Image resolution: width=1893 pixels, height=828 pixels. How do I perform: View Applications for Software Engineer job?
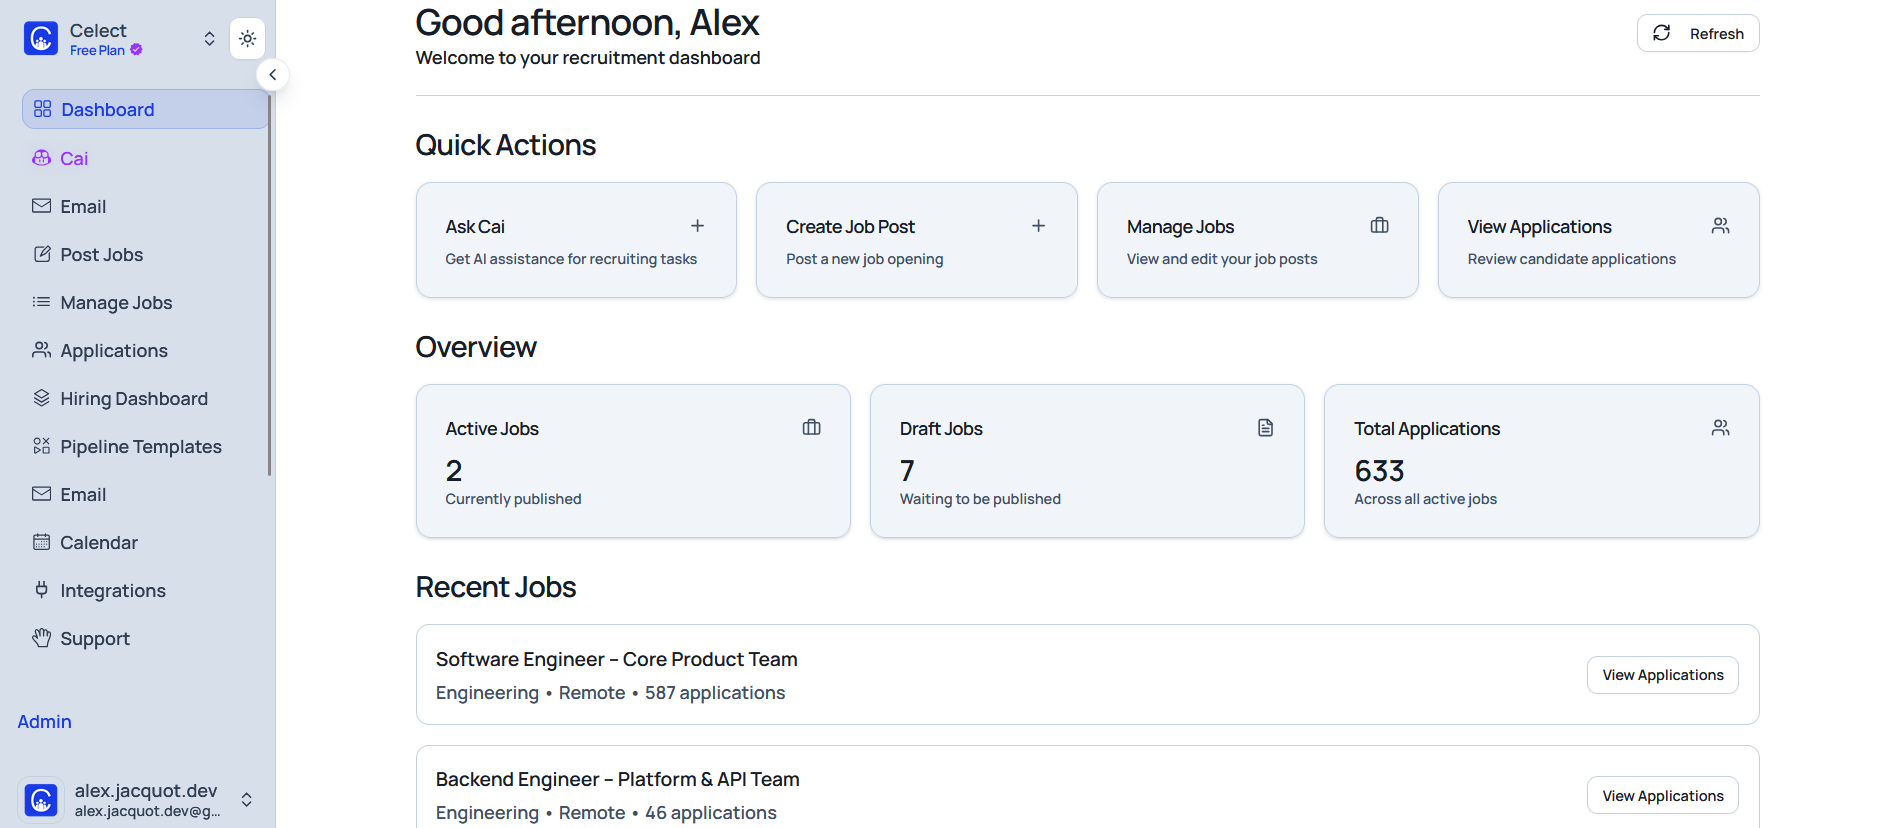(x=1662, y=675)
